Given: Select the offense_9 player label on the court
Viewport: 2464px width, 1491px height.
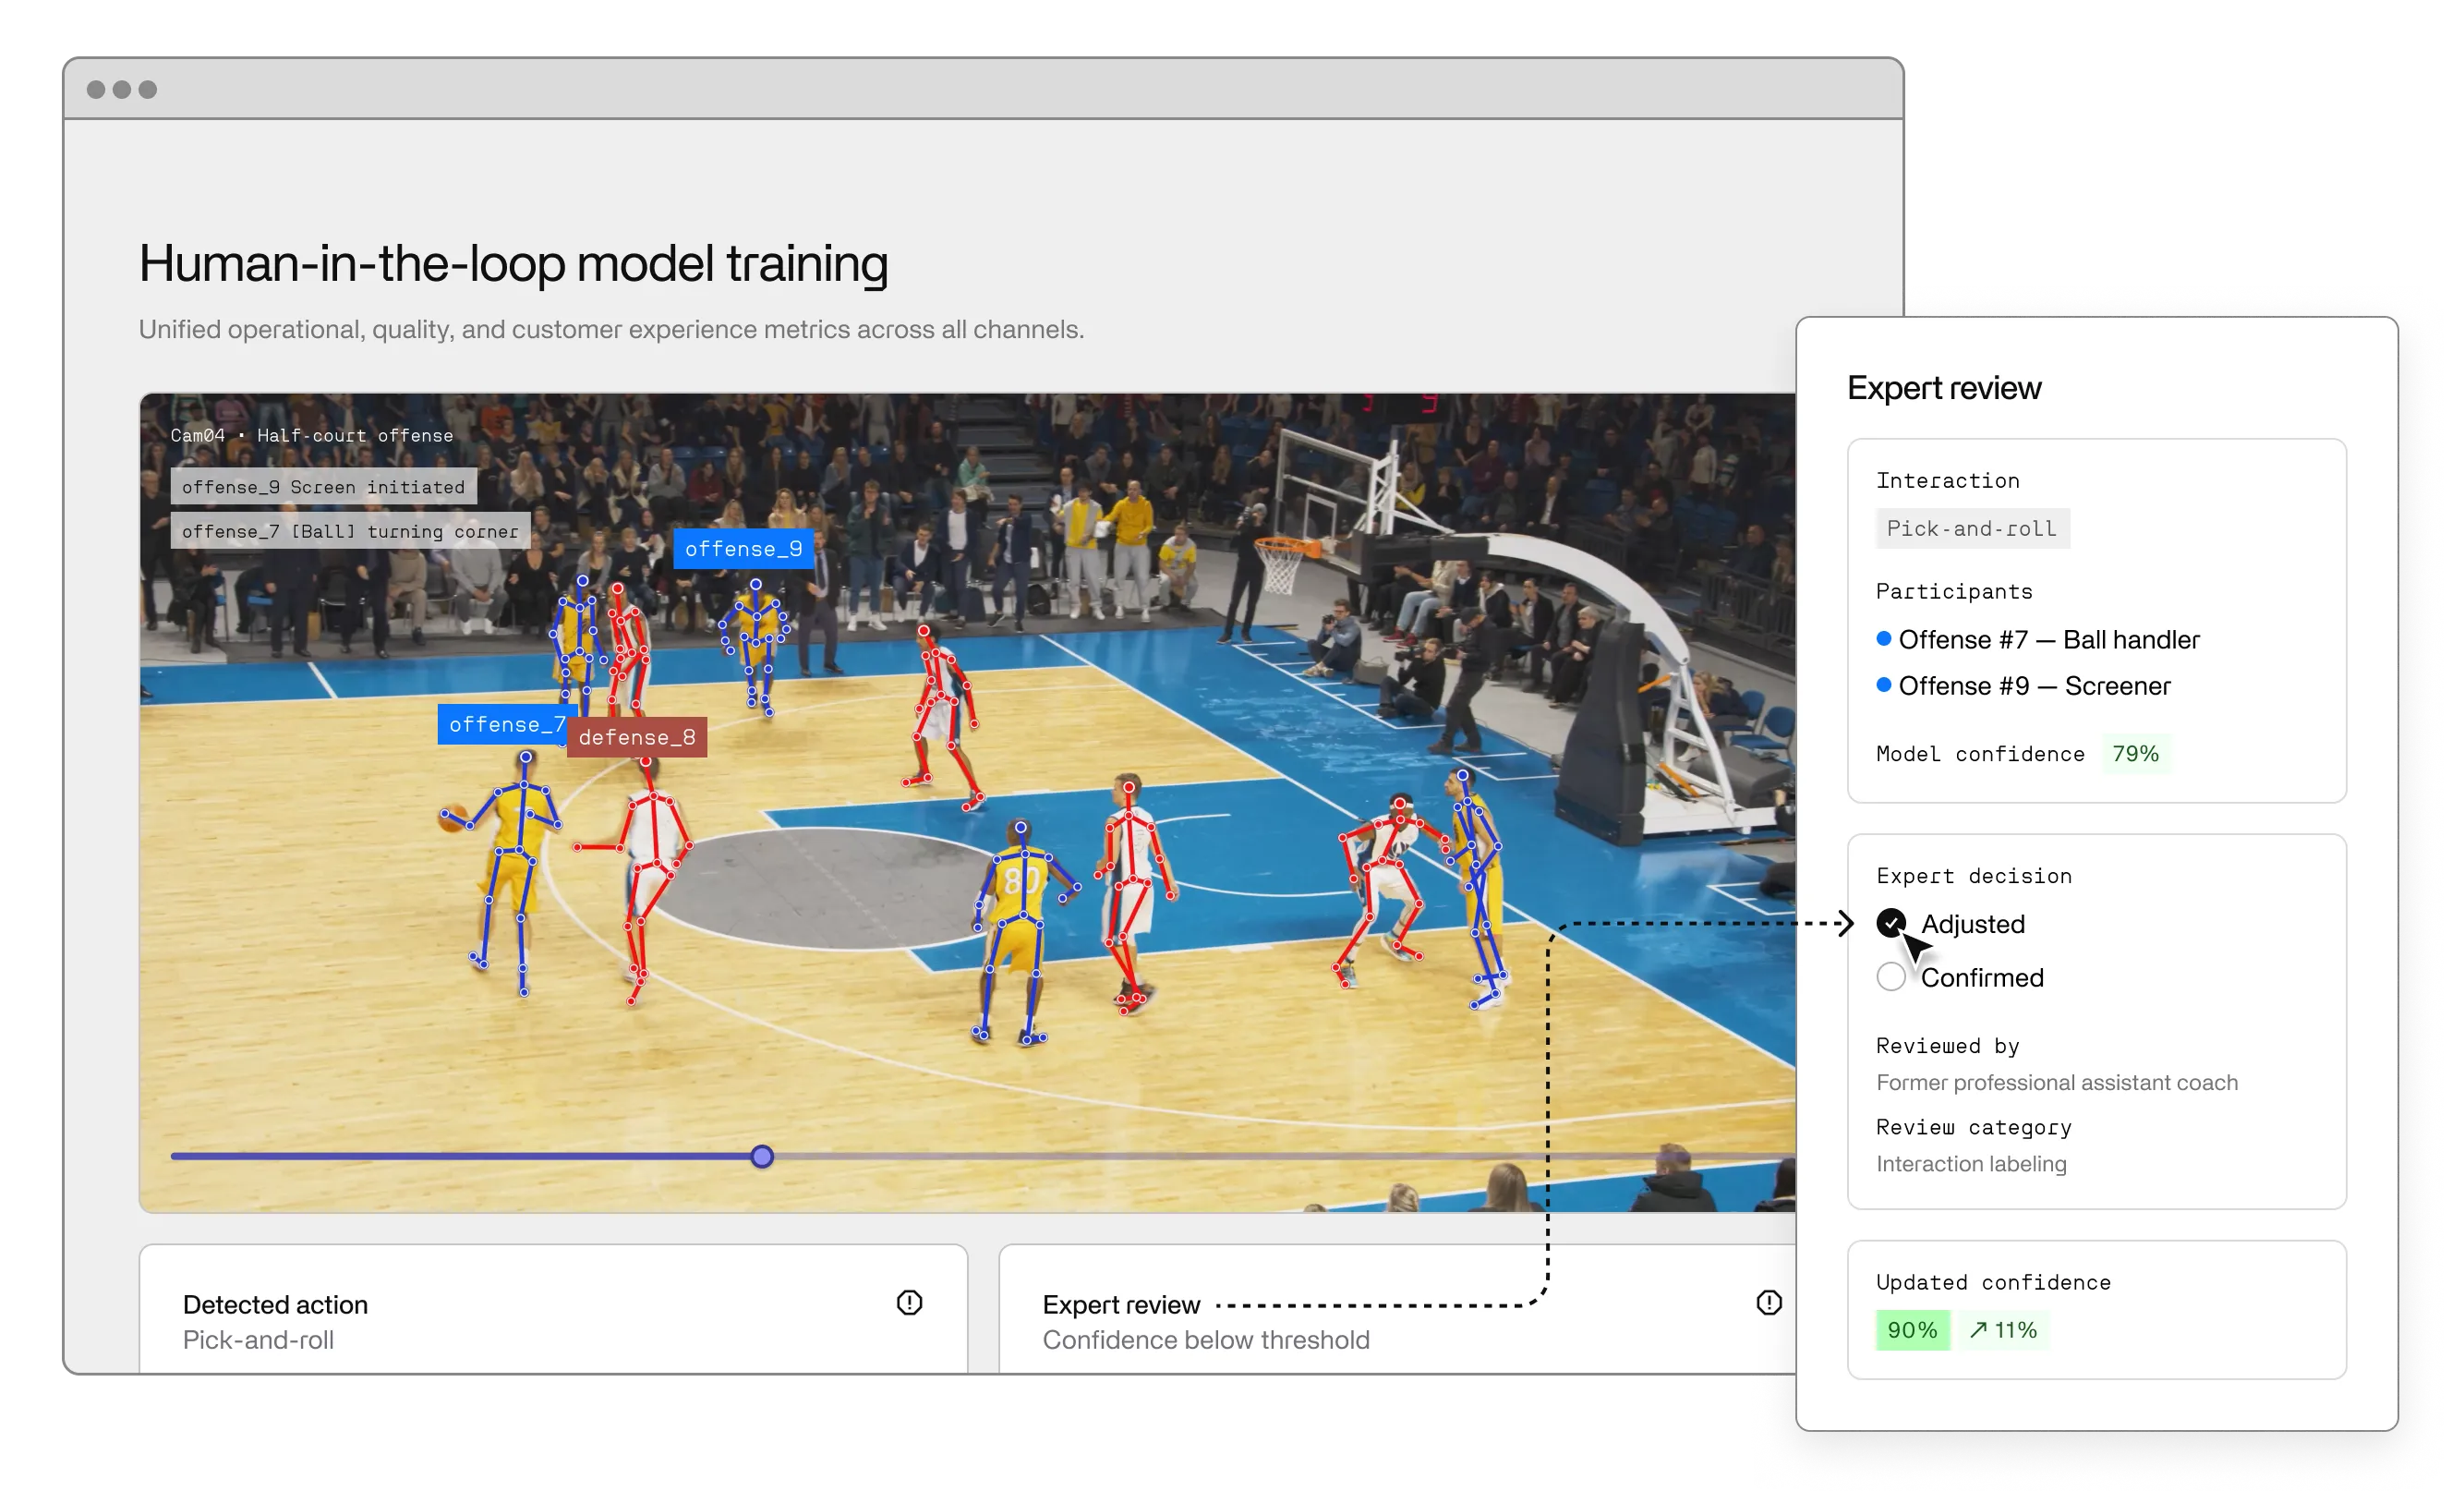Looking at the screenshot, I should click(744, 549).
